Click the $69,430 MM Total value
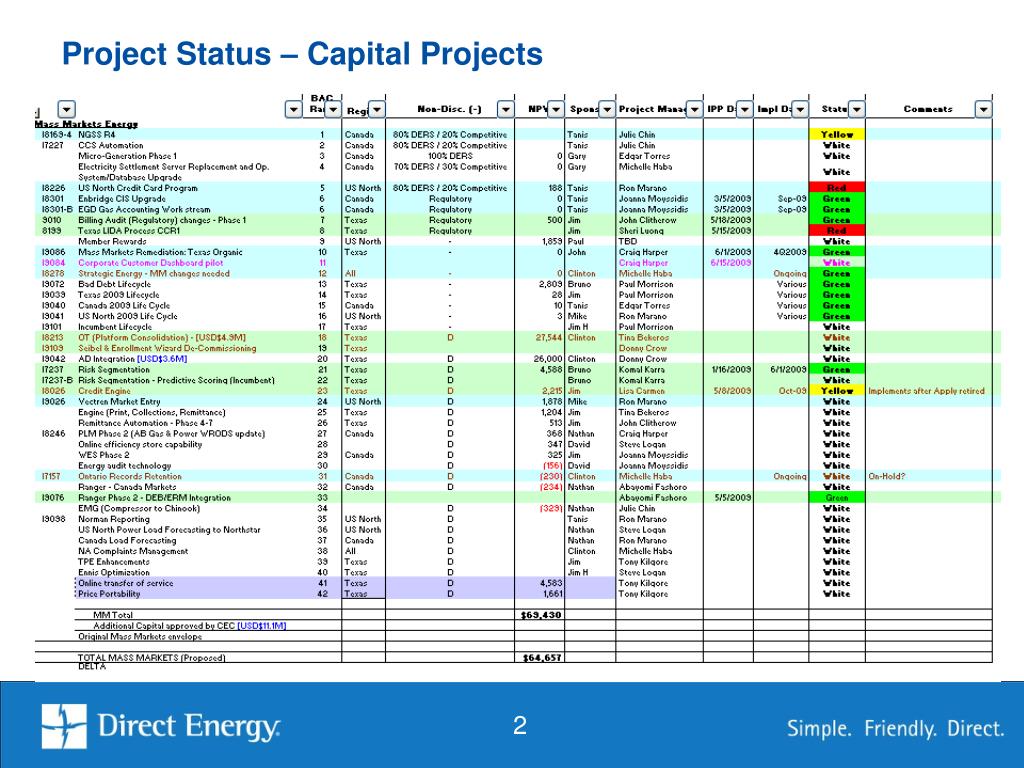 541,615
